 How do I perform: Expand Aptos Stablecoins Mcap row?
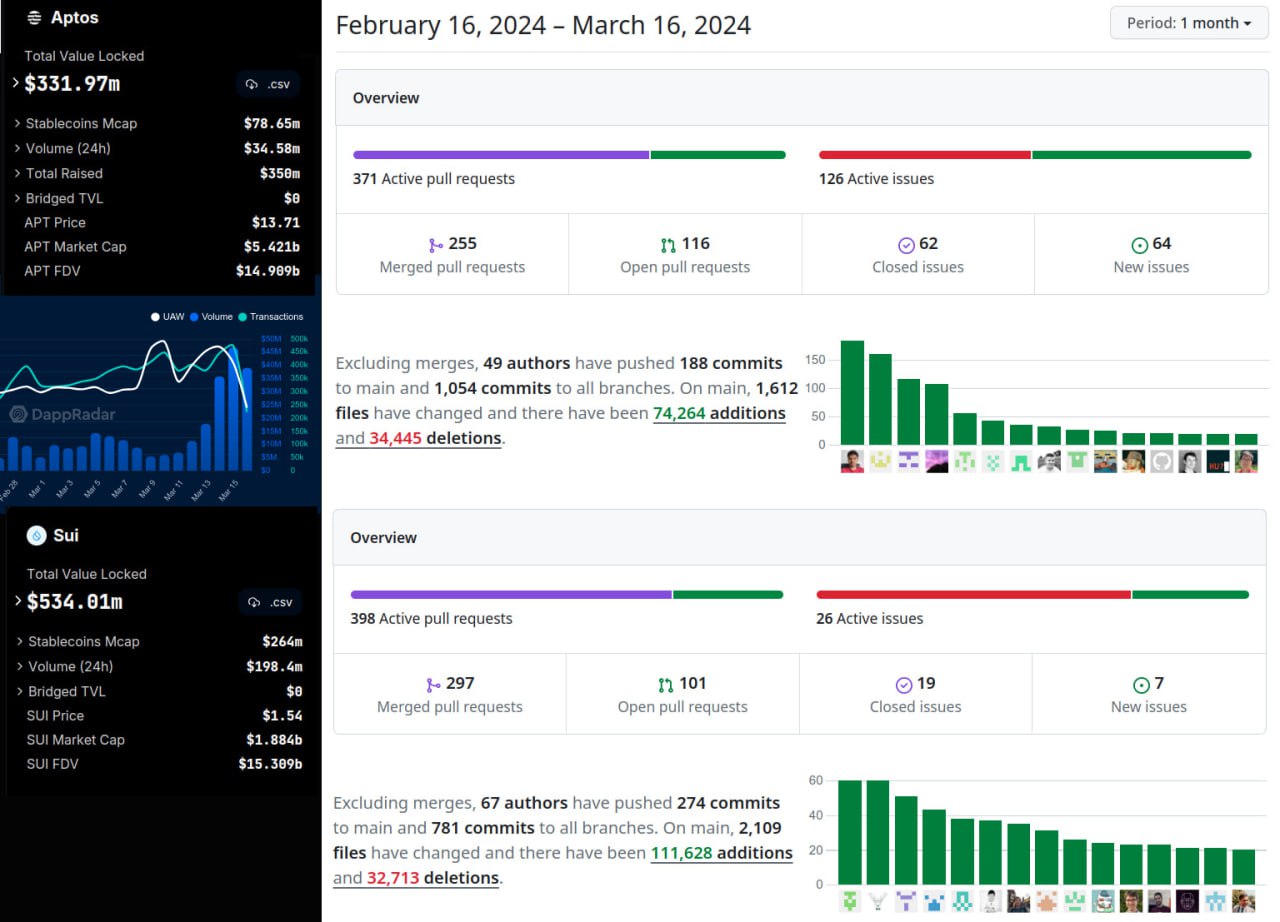click(x=18, y=124)
